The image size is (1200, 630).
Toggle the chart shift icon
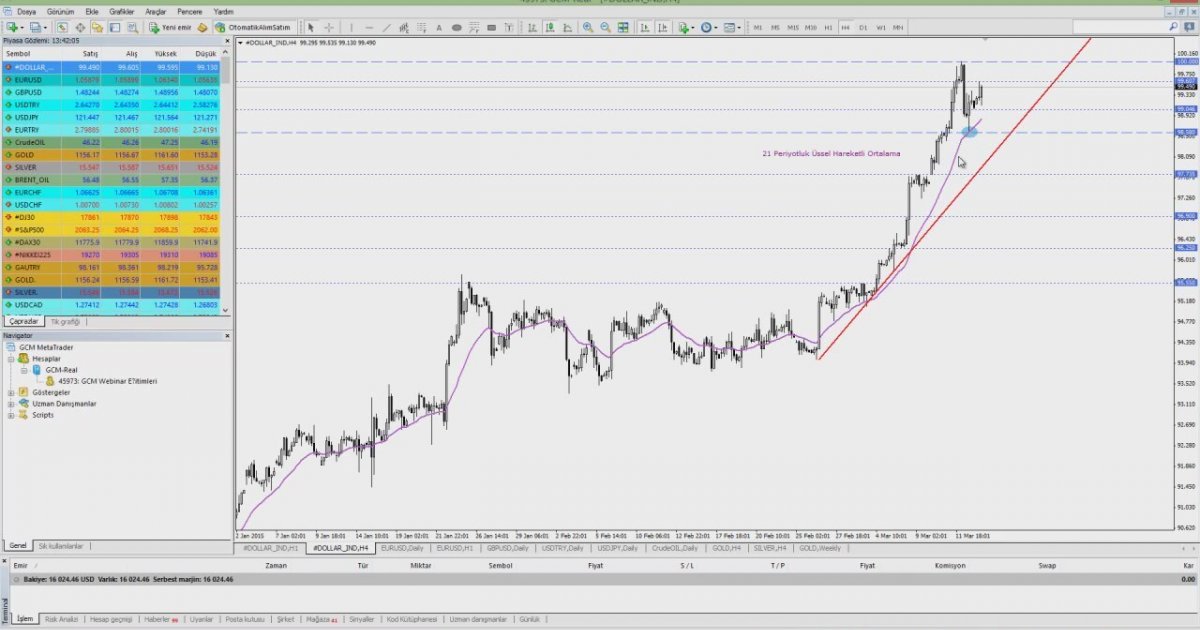pyautogui.click(x=664, y=28)
